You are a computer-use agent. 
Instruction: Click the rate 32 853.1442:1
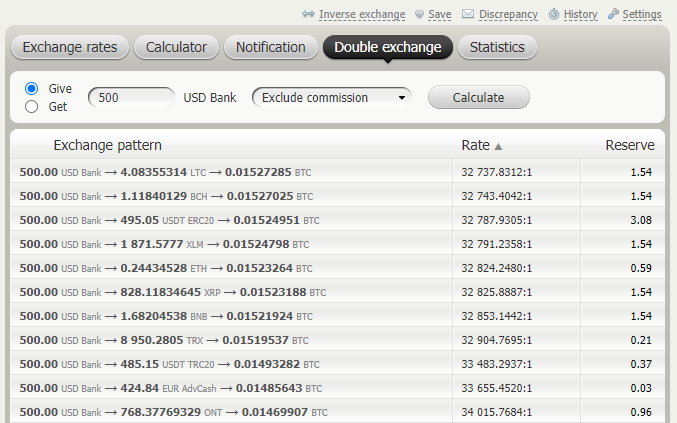tap(497, 316)
